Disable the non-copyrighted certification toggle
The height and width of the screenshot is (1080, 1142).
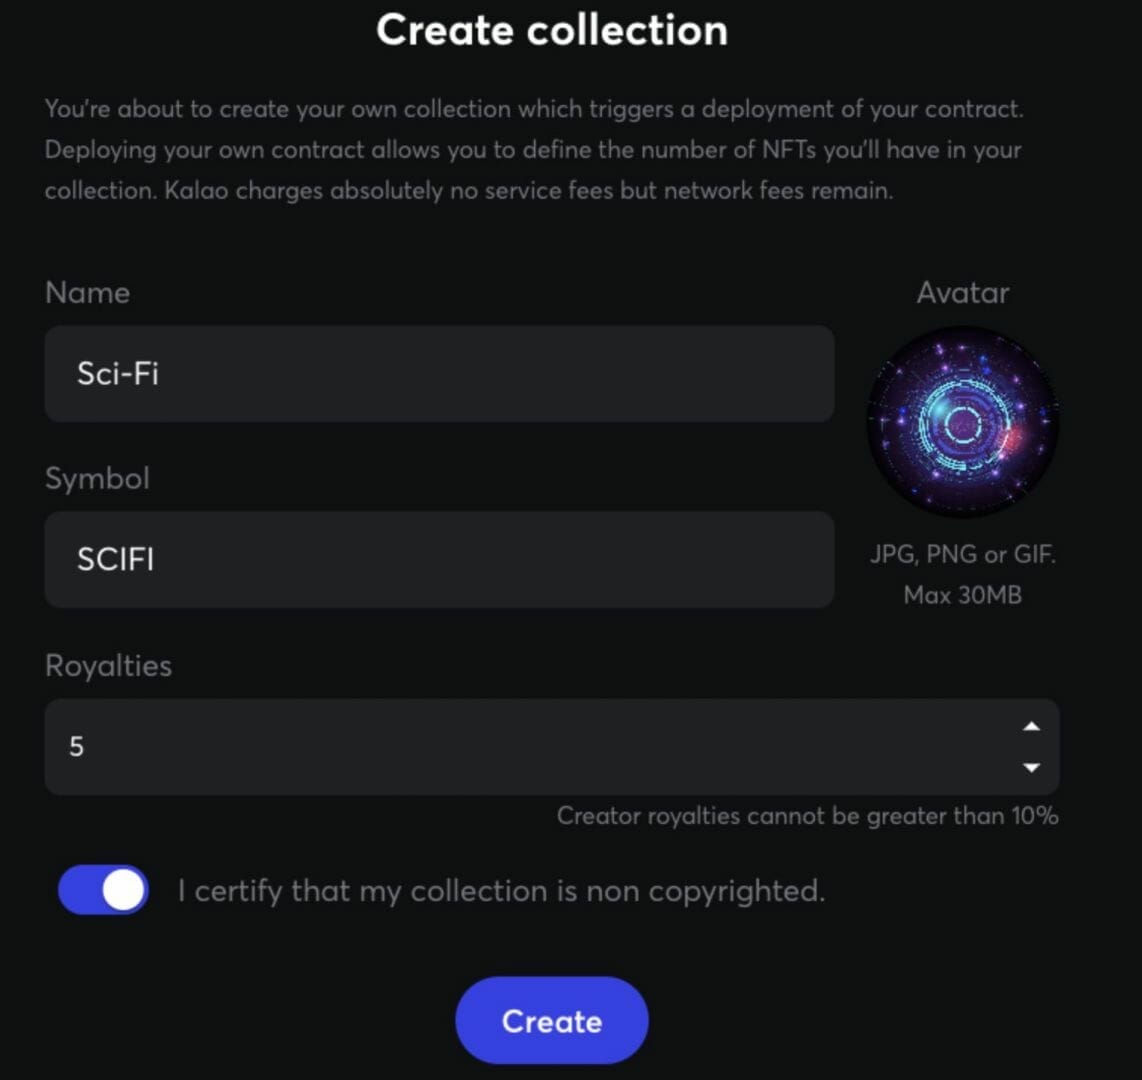pos(103,889)
